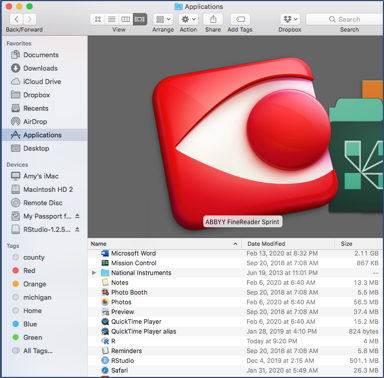
Task: Go forward with the Forward arrow button
Action: 30,19
